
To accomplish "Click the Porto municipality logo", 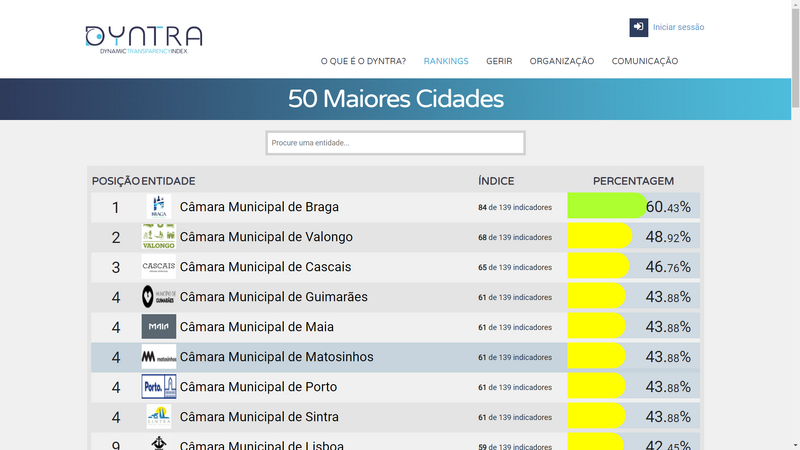I will point(158,387).
